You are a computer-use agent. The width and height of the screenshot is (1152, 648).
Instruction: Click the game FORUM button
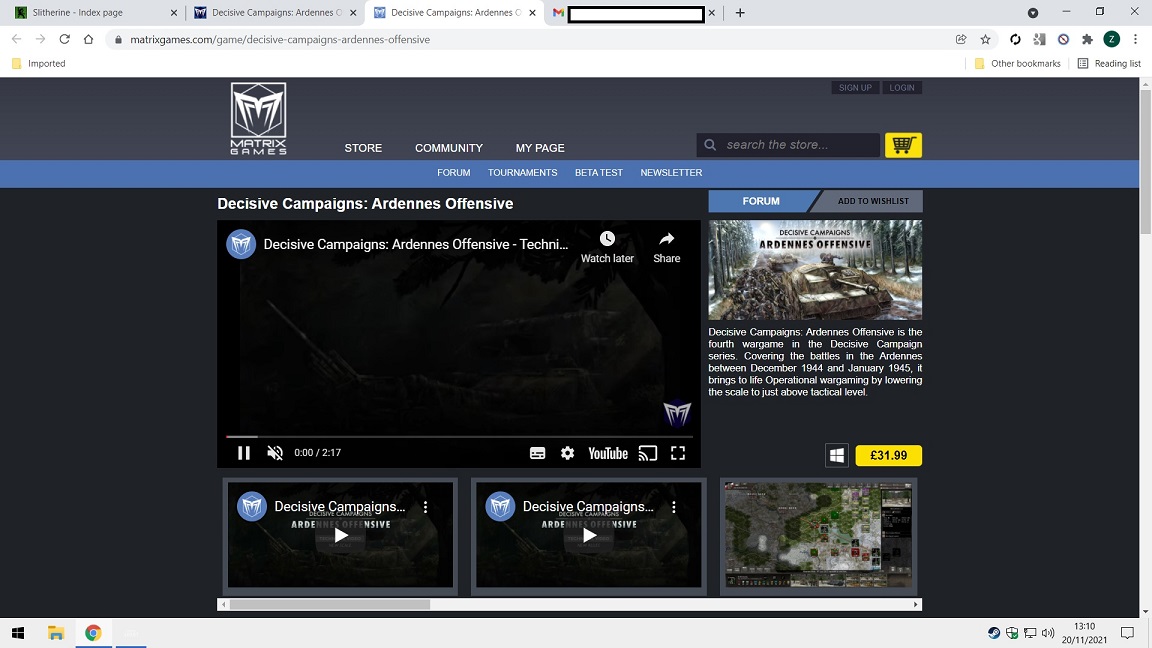click(x=760, y=201)
